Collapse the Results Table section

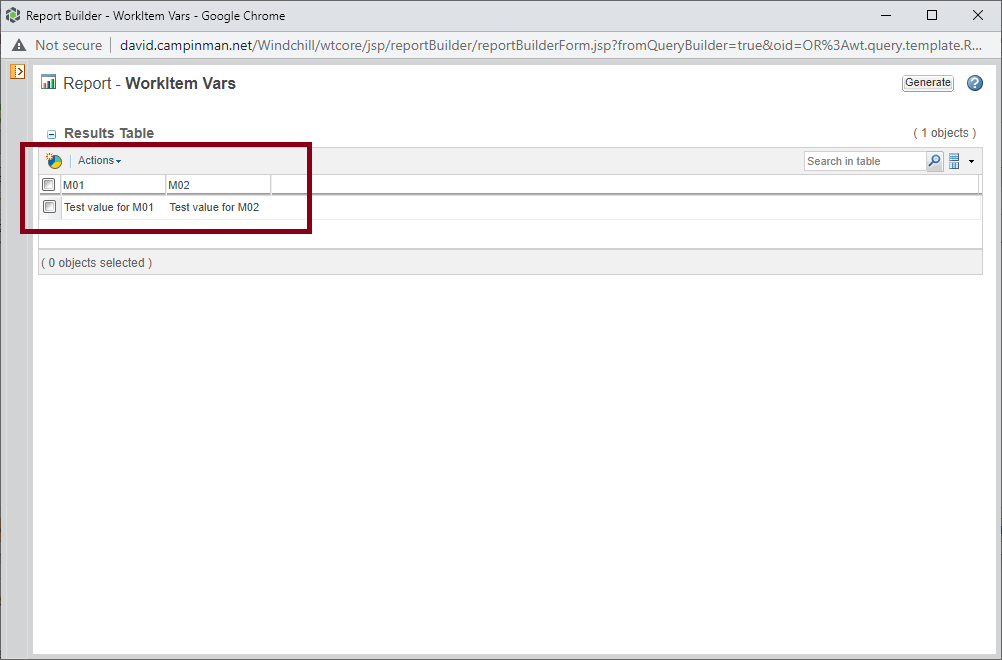[x=51, y=133]
